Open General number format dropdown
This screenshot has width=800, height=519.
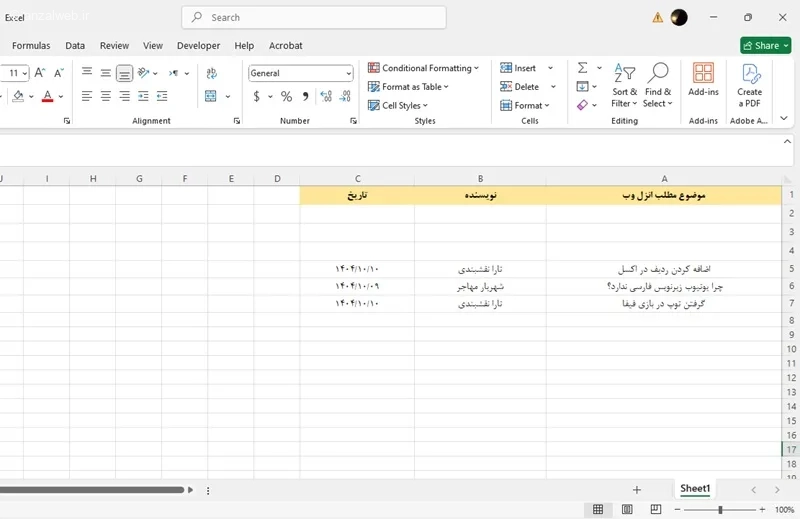pos(348,73)
